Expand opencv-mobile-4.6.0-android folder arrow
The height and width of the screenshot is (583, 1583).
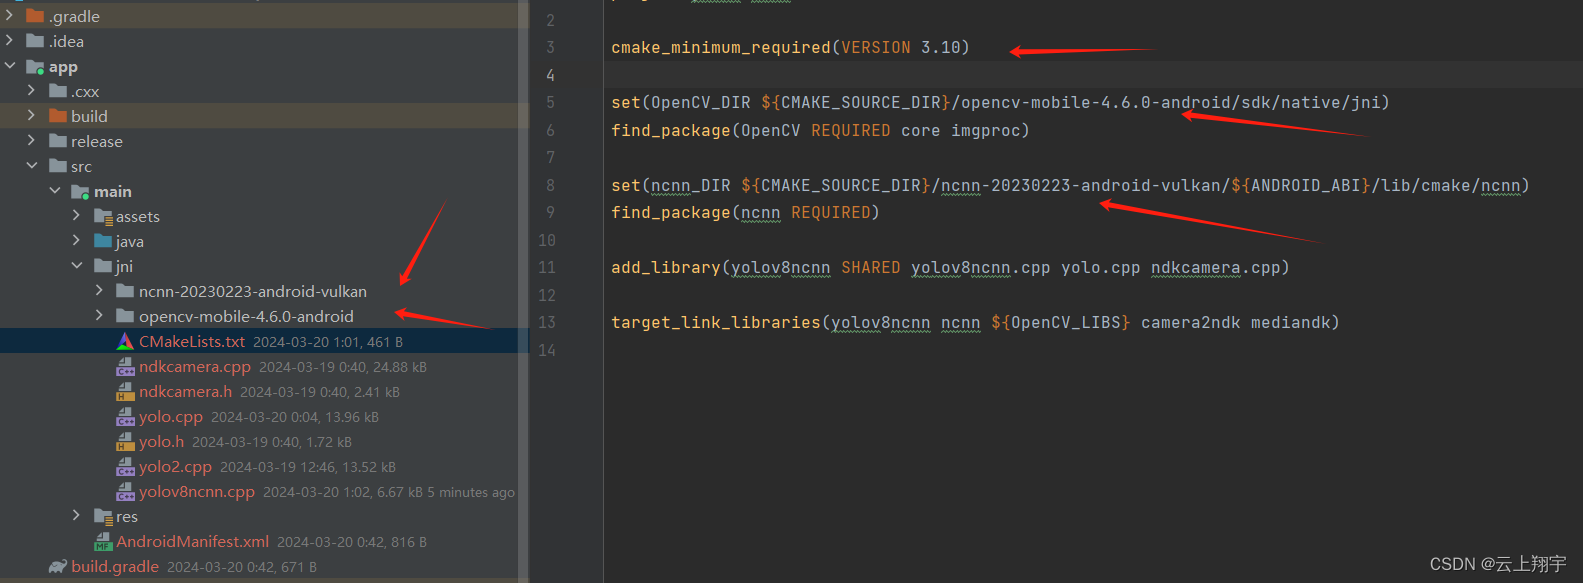98,316
